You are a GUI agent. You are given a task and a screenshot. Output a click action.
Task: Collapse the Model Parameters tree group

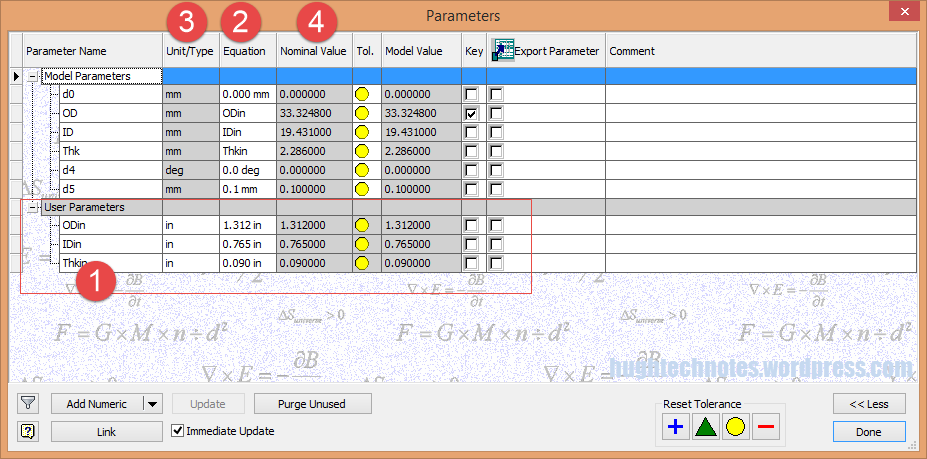[35, 76]
